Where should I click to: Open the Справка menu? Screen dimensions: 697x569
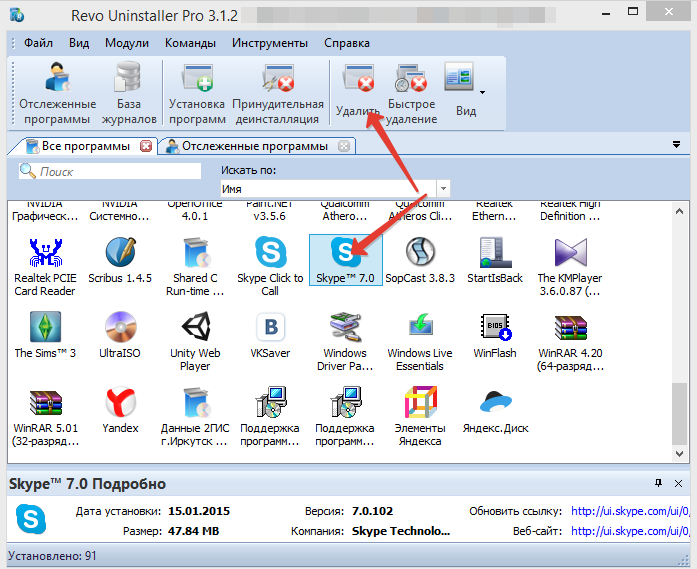[347, 43]
